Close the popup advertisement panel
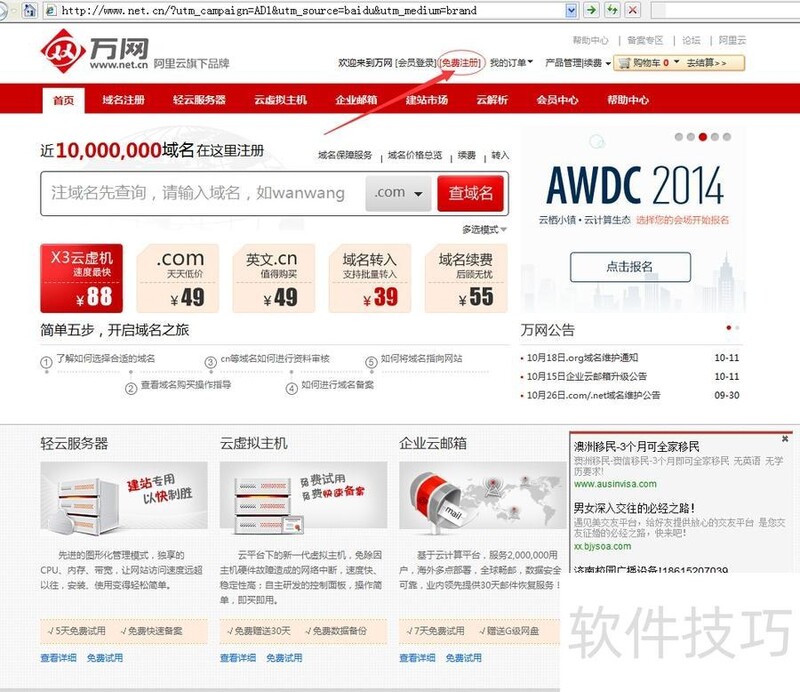The width and height of the screenshot is (800, 692). (785, 438)
